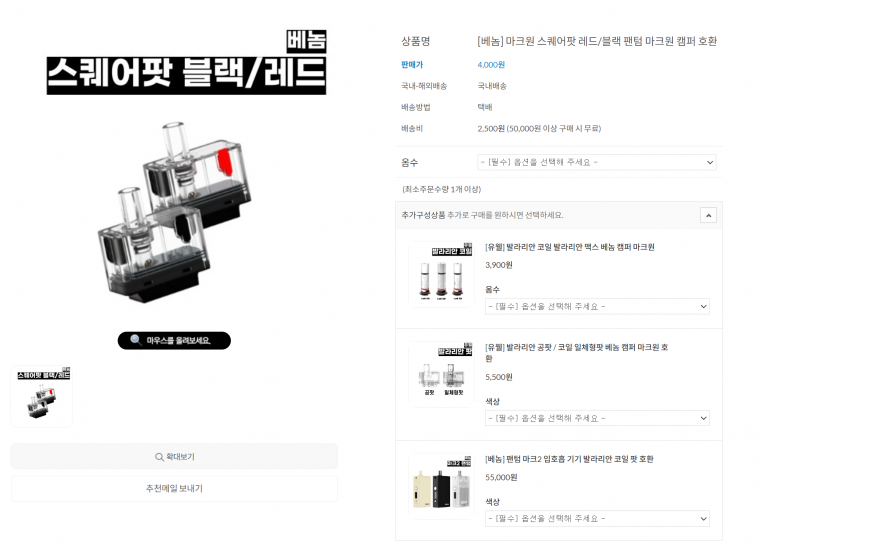875x546 pixels.
Task: Open 색상 dropdown for 발라리안 공팟
Action: coord(597,418)
